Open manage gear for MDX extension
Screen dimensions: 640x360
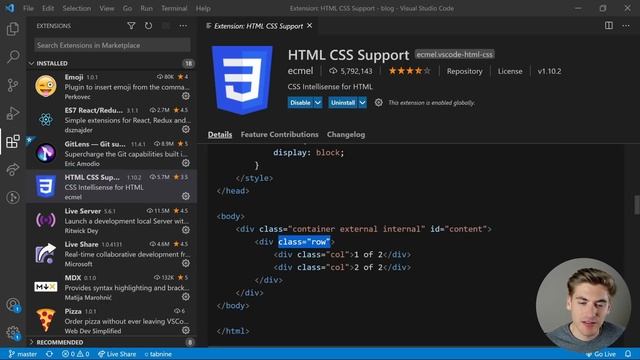point(186,297)
